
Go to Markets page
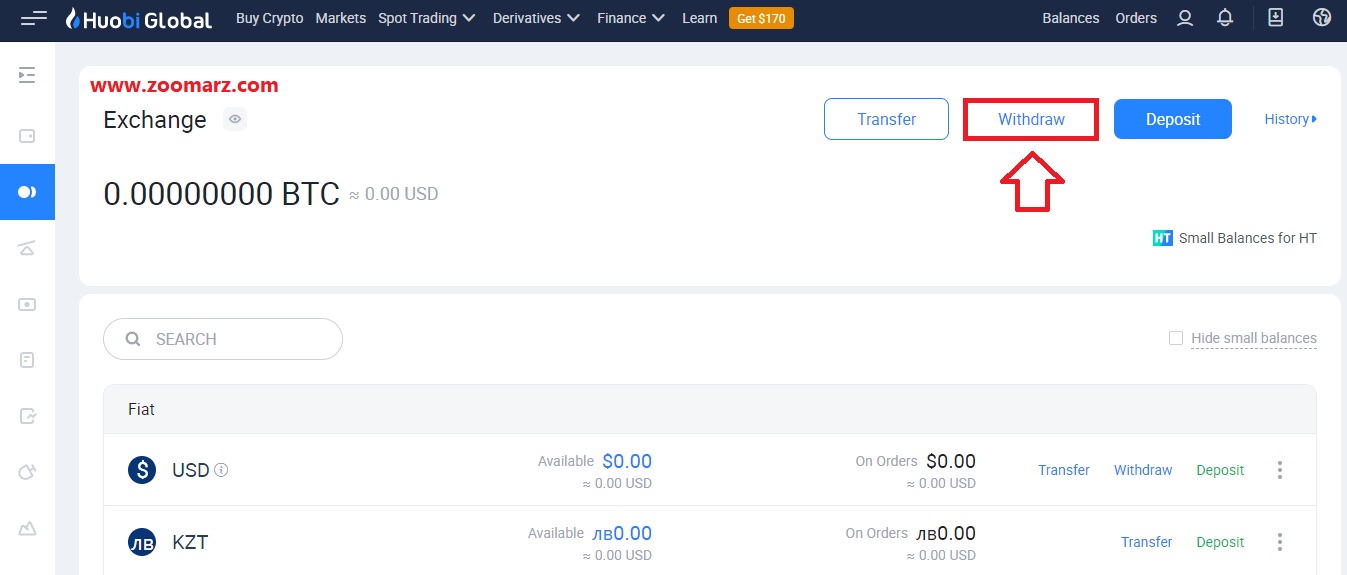click(x=341, y=18)
